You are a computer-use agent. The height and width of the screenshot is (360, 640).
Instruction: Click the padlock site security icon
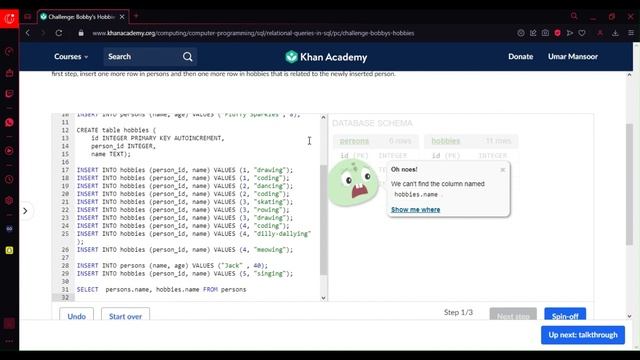(x=81, y=33)
